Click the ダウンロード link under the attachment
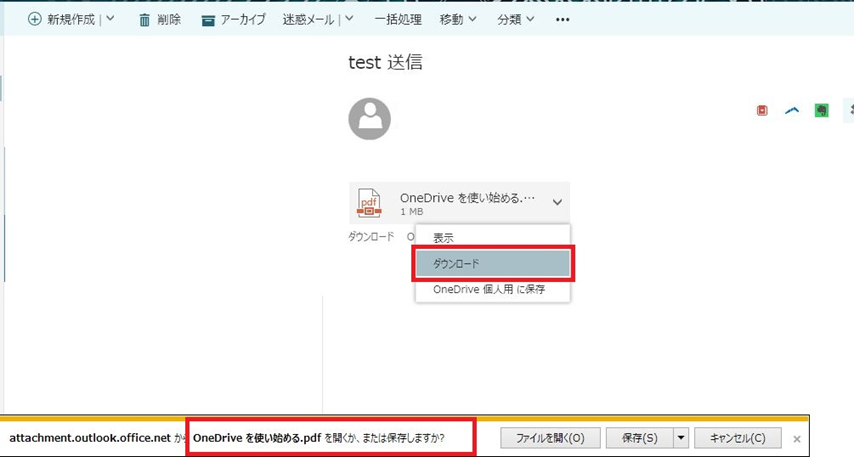The height and width of the screenshot is (457, 854). coord(371,237)
